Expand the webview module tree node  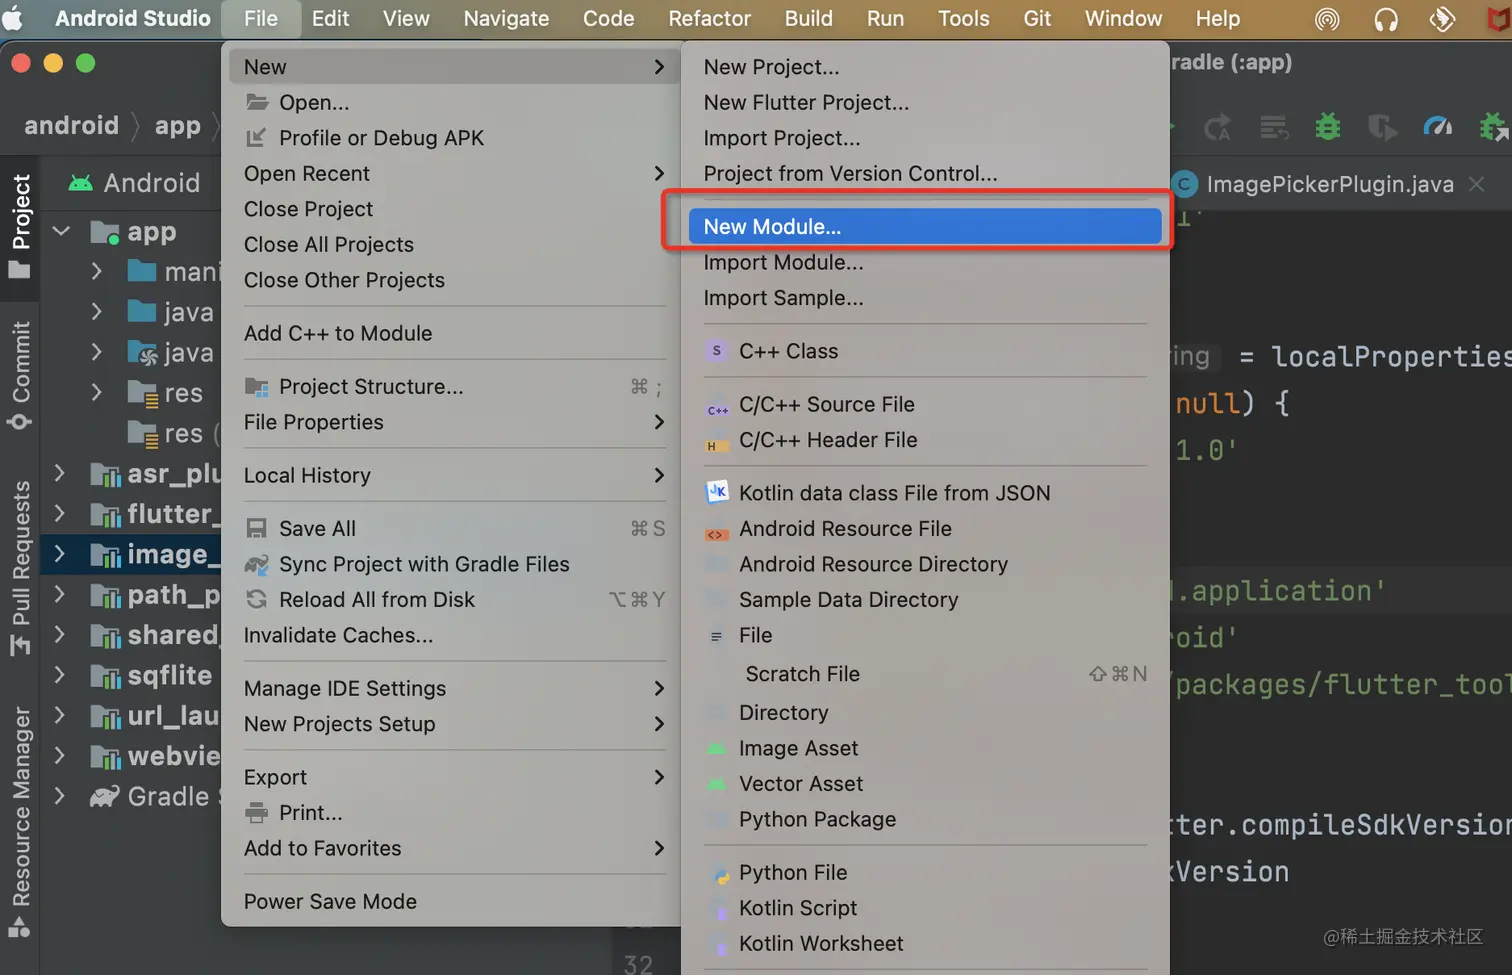click(60, 755)
